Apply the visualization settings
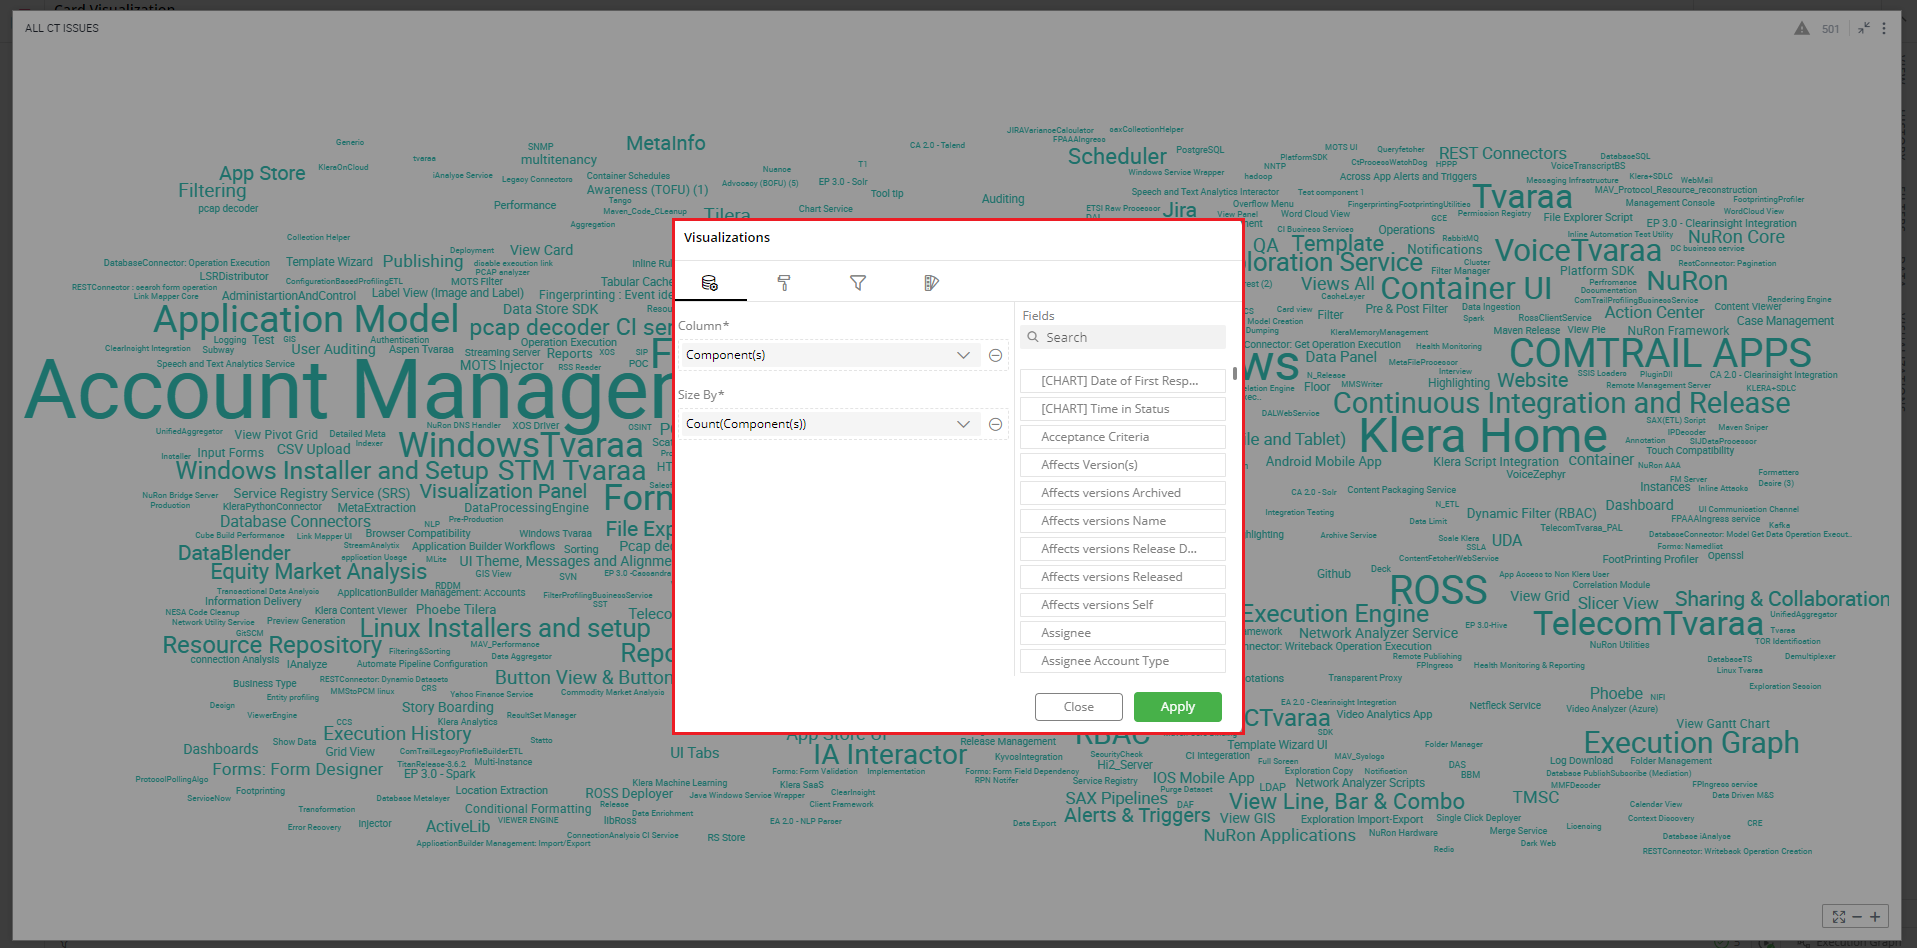Screen dimensions: 1917x948 (1177, 707)
